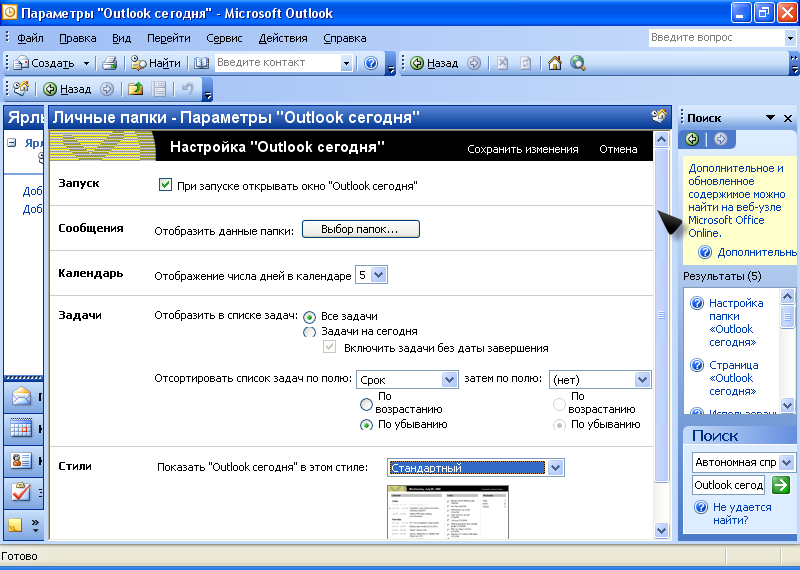Click Forward arrow in advanced toolbar

coord(107,89)
